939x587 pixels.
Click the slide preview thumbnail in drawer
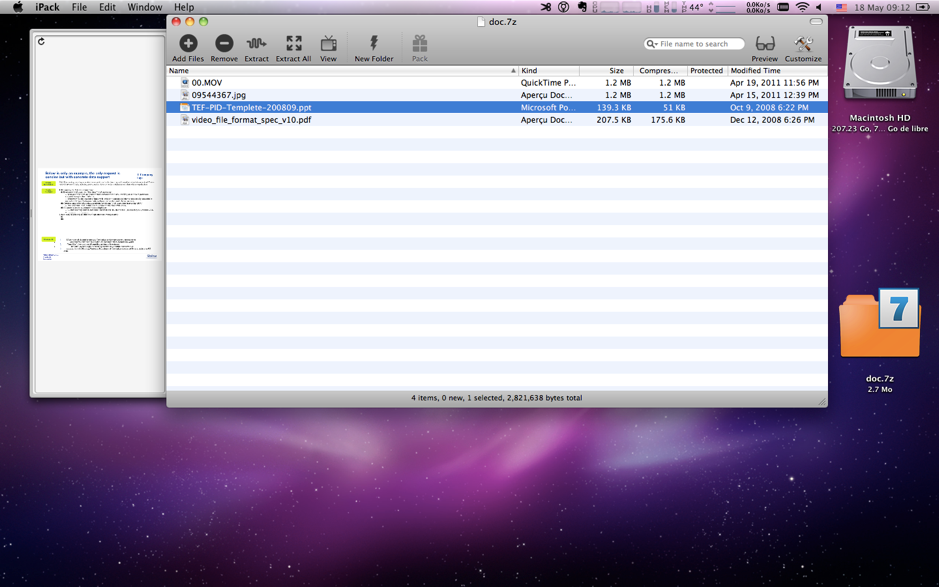tap(99, 214)
